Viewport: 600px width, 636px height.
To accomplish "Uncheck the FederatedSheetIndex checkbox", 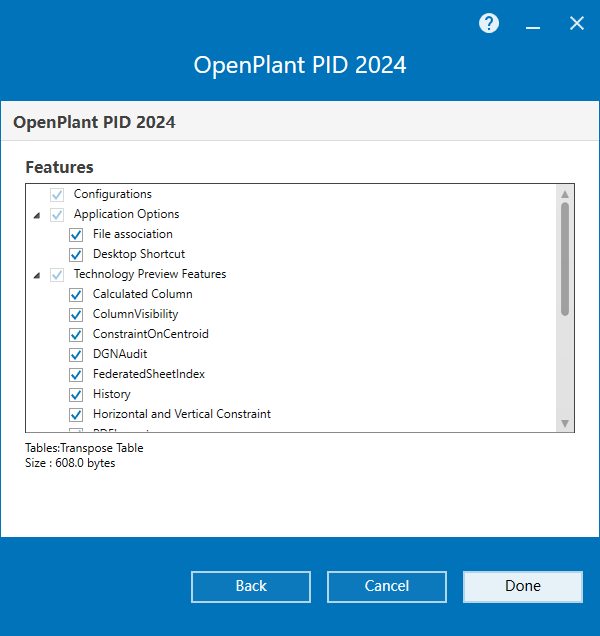I will pyautogui.click(x=76, y=374).
